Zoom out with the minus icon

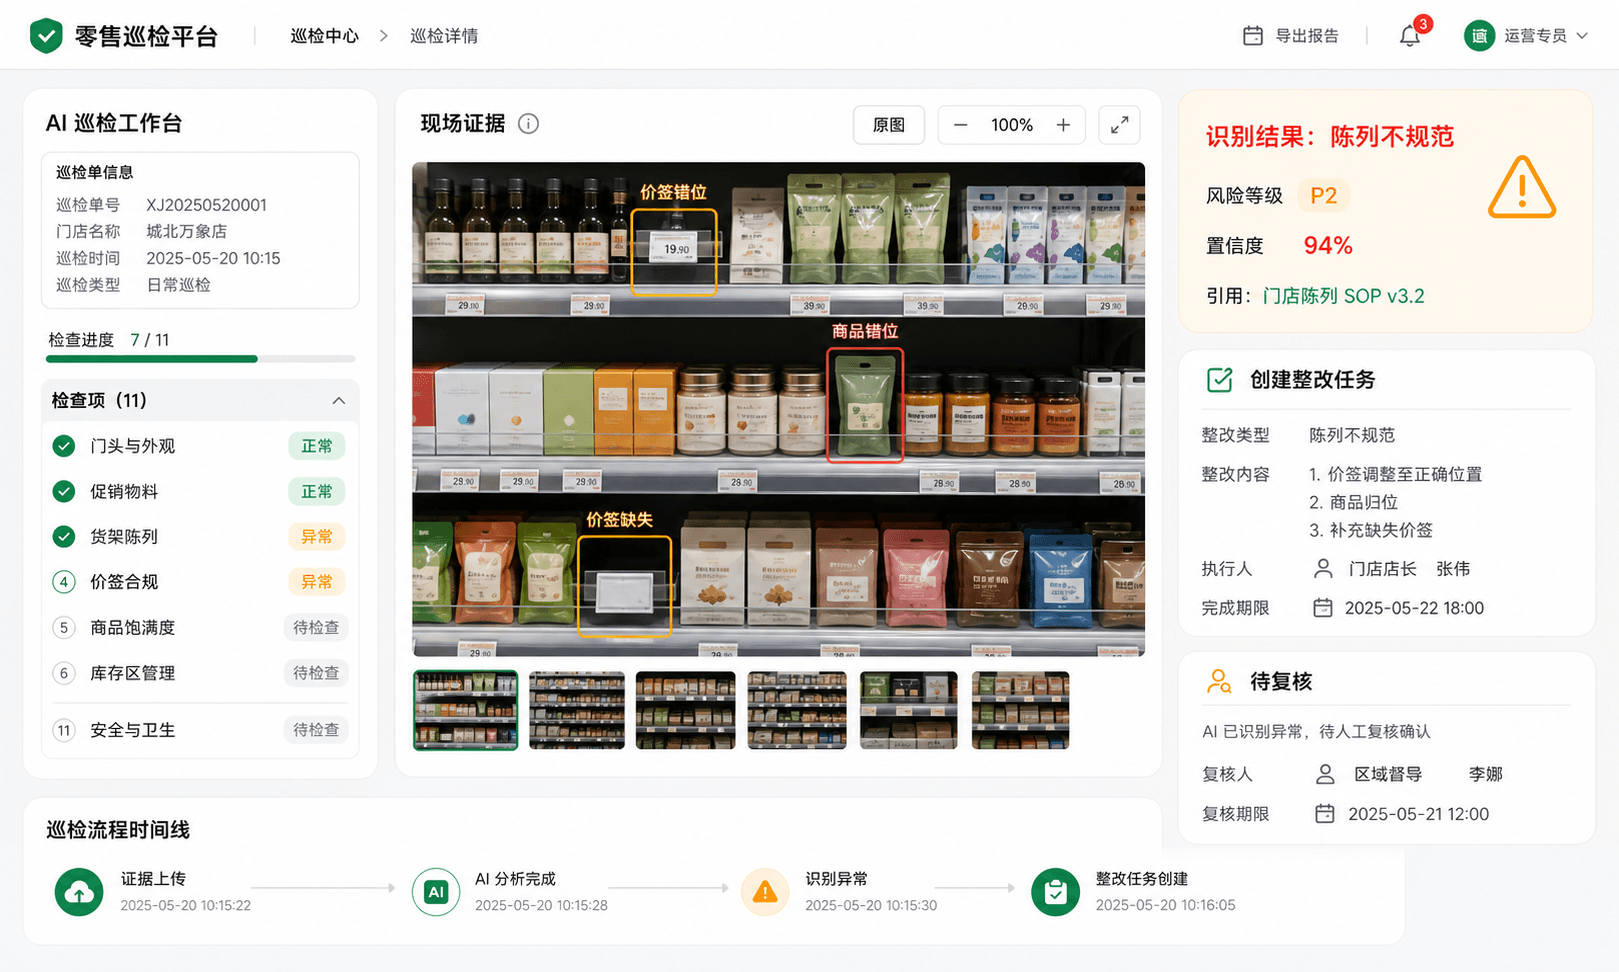[960, 125]
